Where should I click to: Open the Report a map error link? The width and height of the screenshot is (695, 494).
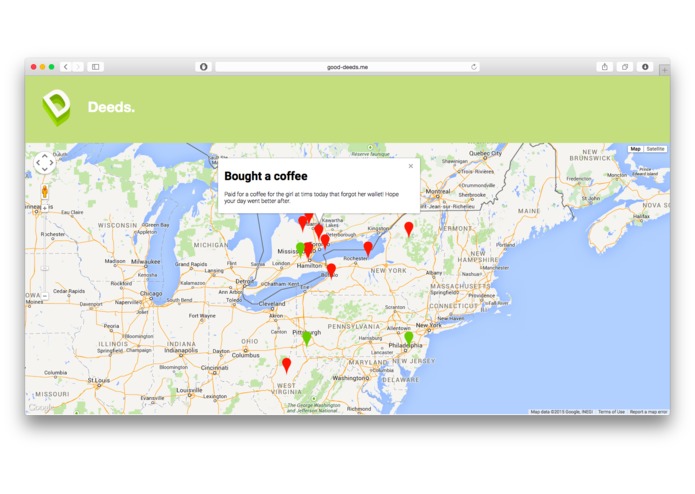648,412
